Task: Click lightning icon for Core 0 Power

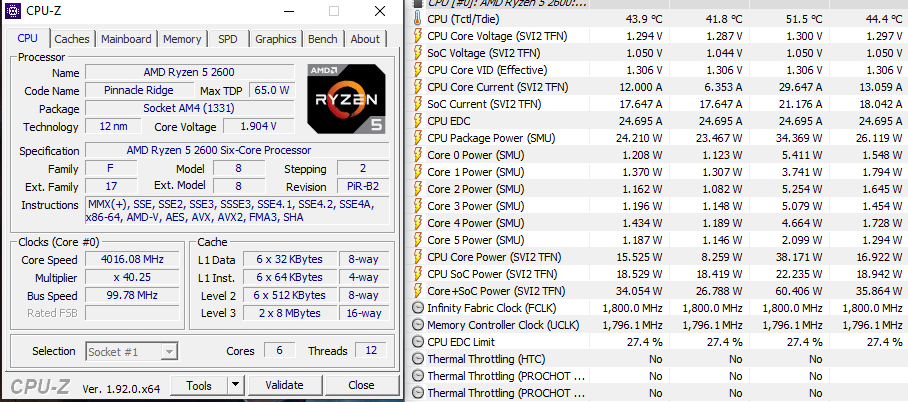Action: point(418,155)
